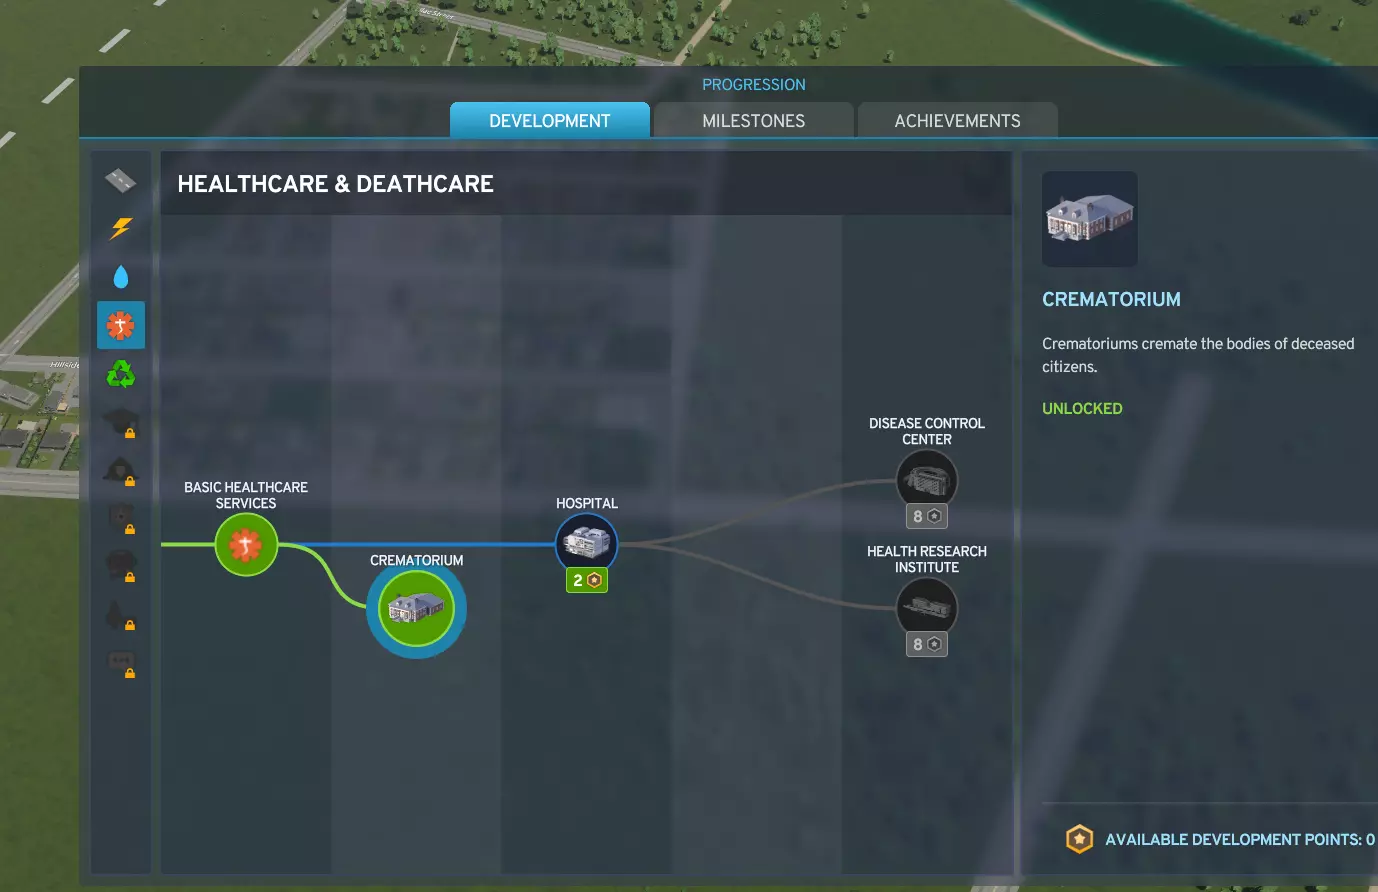Click the Crematorium building thumbnail
Viewport: 1378px width, 892px height.
click(x=1090, y=219)
